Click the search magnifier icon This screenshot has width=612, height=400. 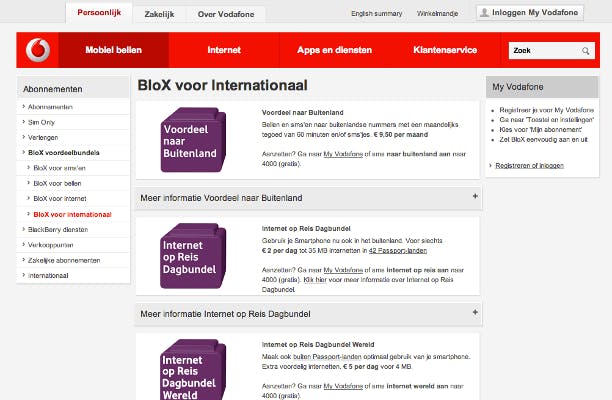point(585,51)
